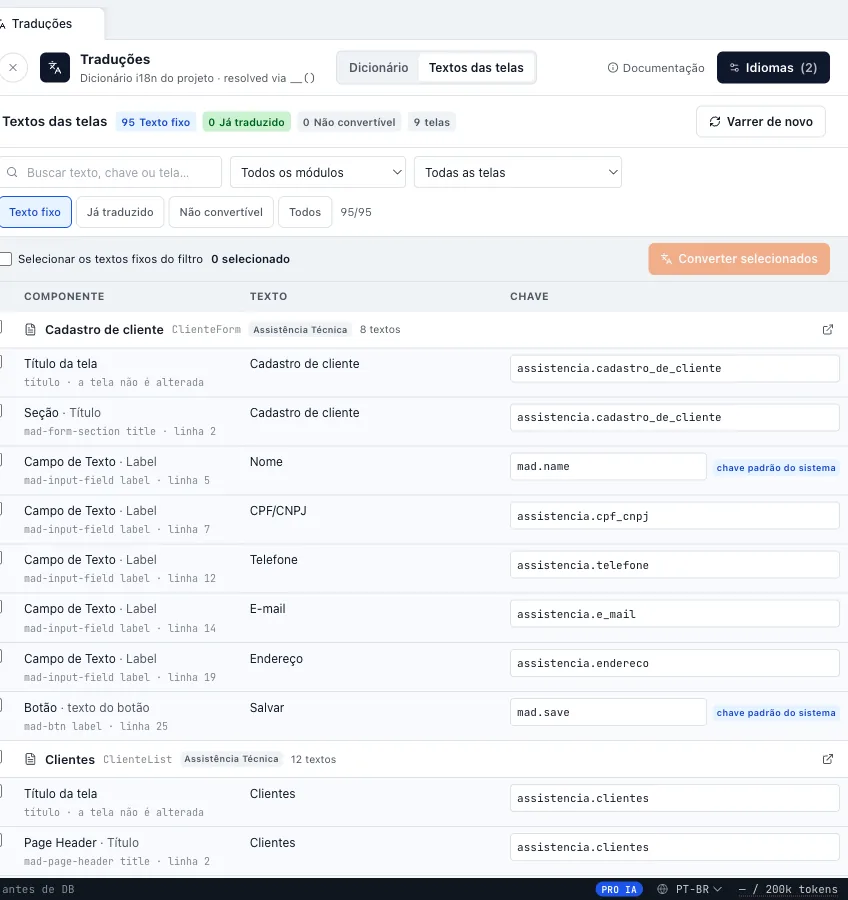Toggle checkbox for Endereço label row
The width and height of the screenshot is (848, 900).
[1, 656]
